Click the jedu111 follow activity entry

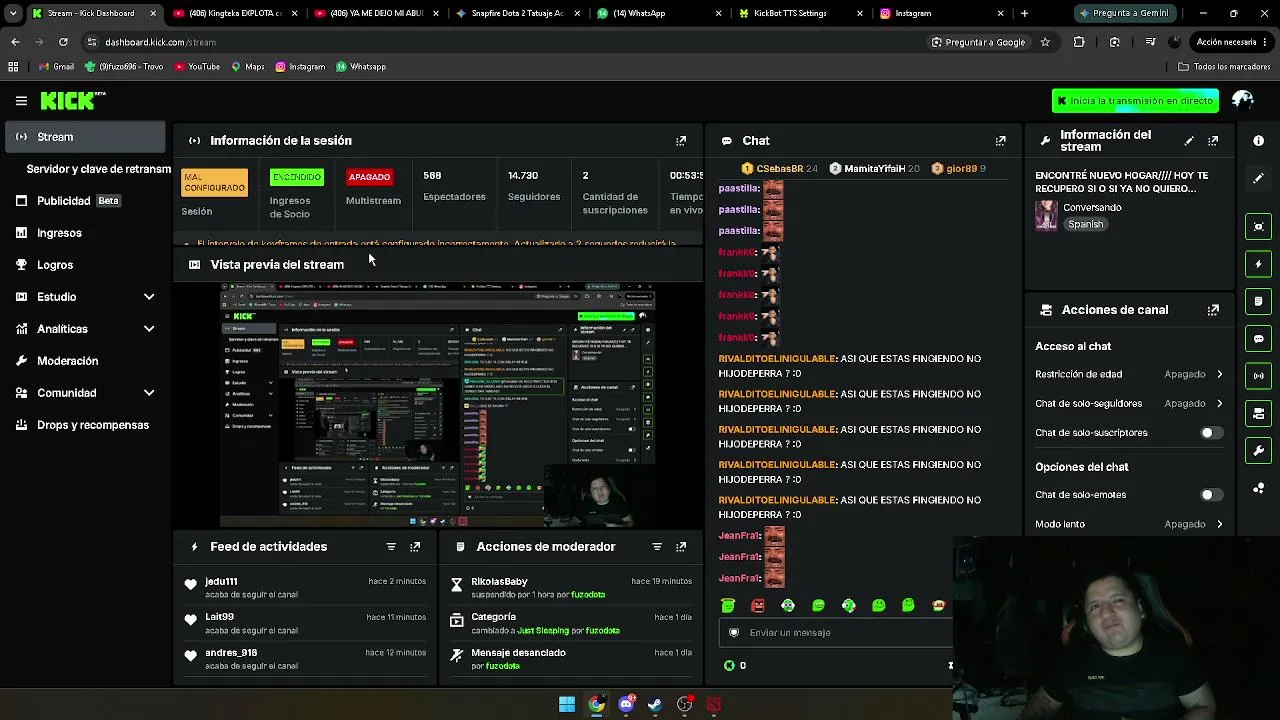pos(305,588)
